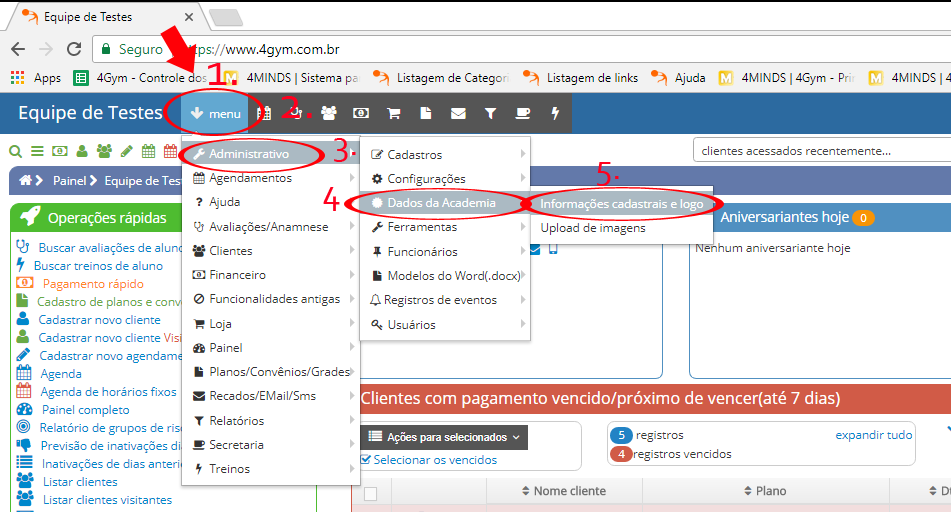Click the green pencil quick icon
This screenshot has height=512, width=951.
tap(126, 152)
